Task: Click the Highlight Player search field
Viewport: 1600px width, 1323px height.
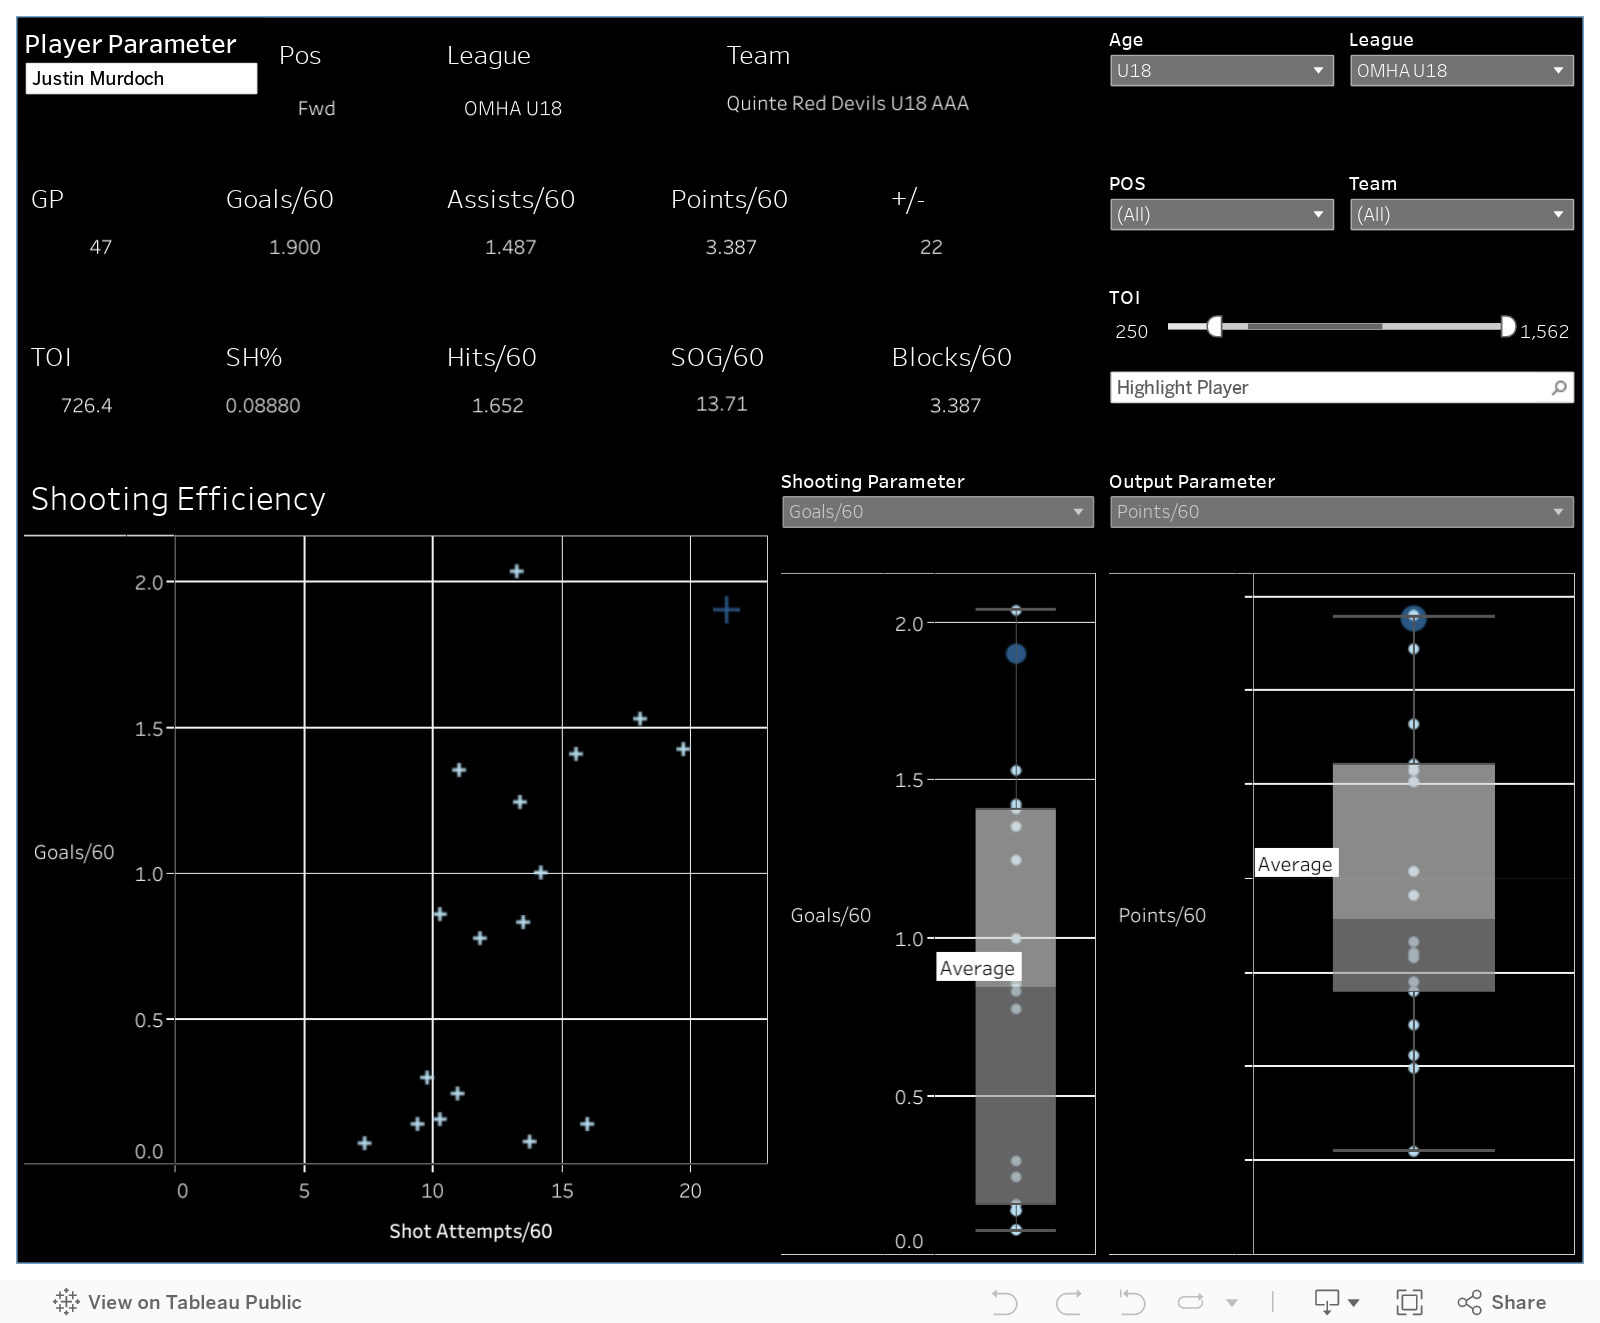Action: click(1342, 387)
